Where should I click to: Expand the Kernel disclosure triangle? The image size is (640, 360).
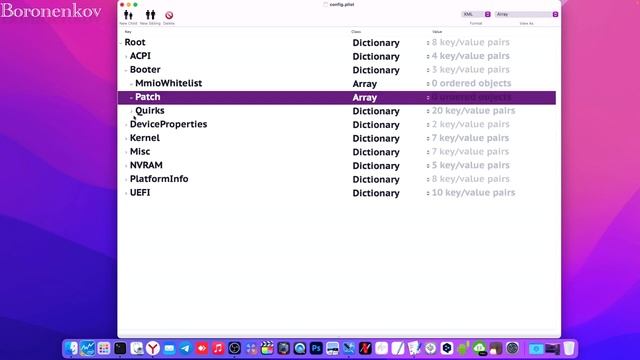(126, 138)
